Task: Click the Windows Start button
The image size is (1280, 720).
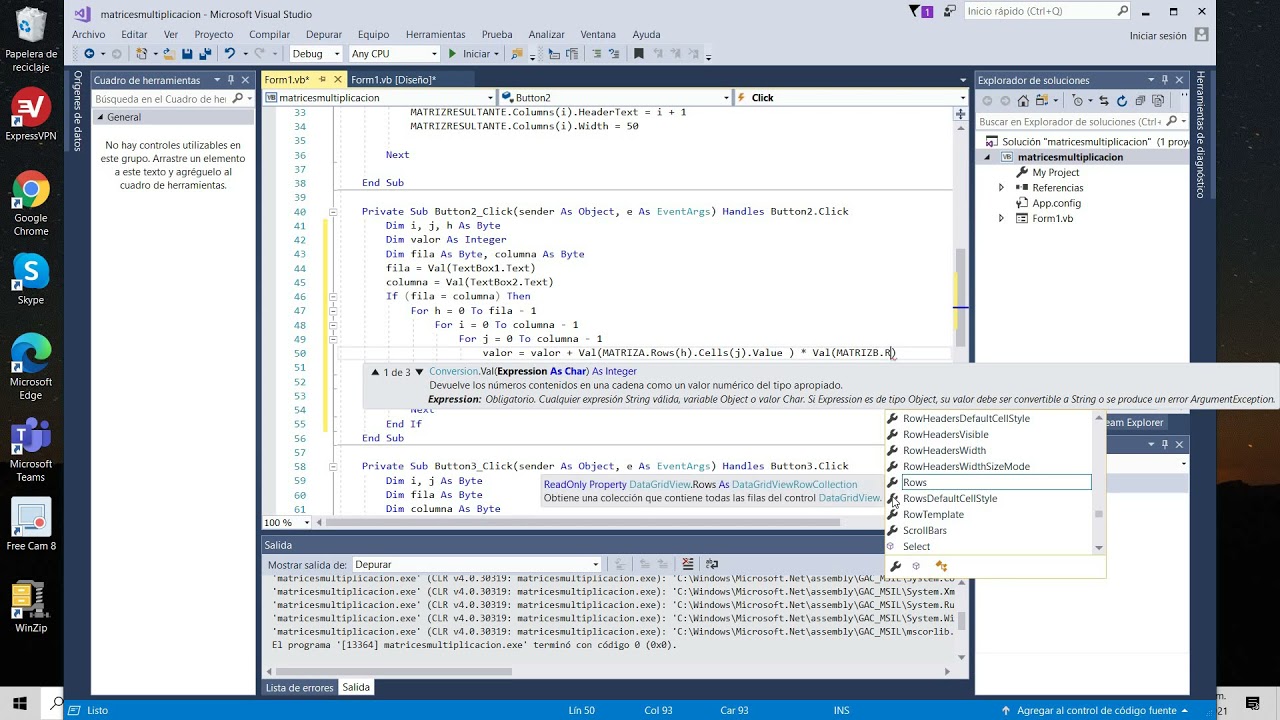Action: pos(20,704)
